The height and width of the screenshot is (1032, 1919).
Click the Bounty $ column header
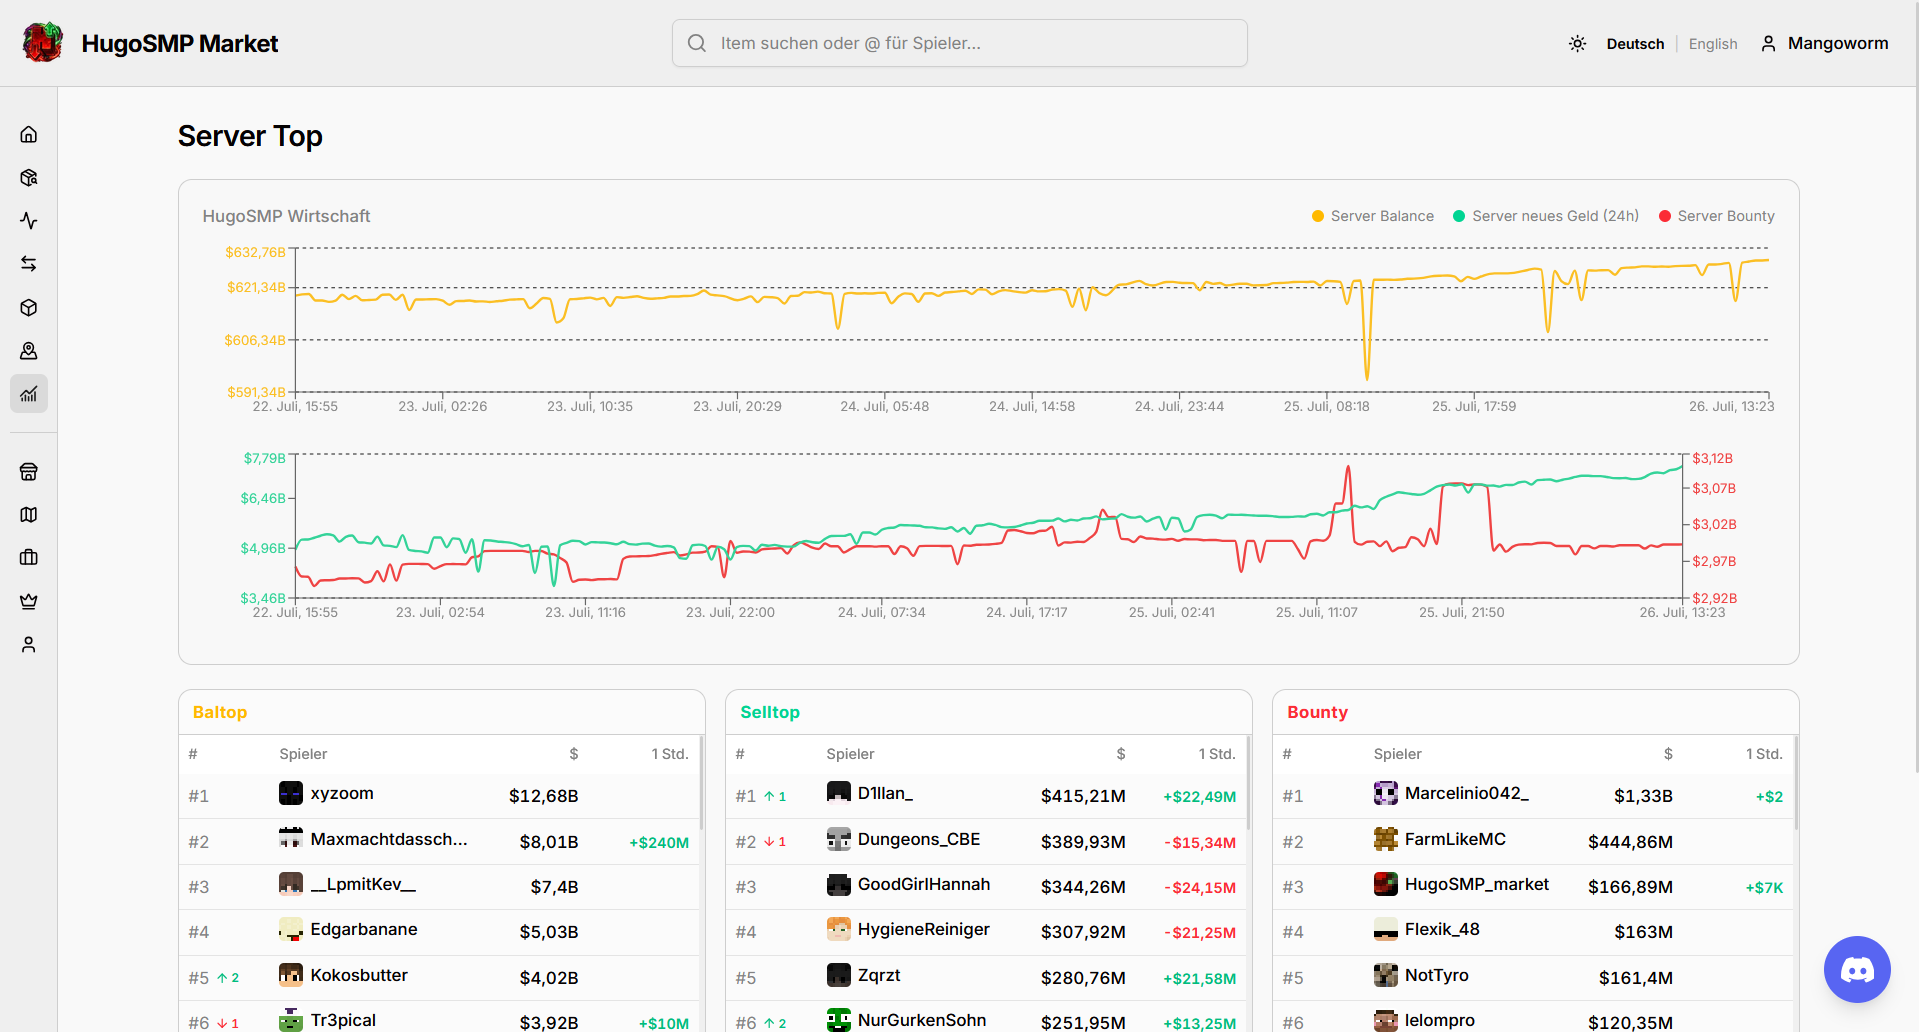[x=1668, y=754]
